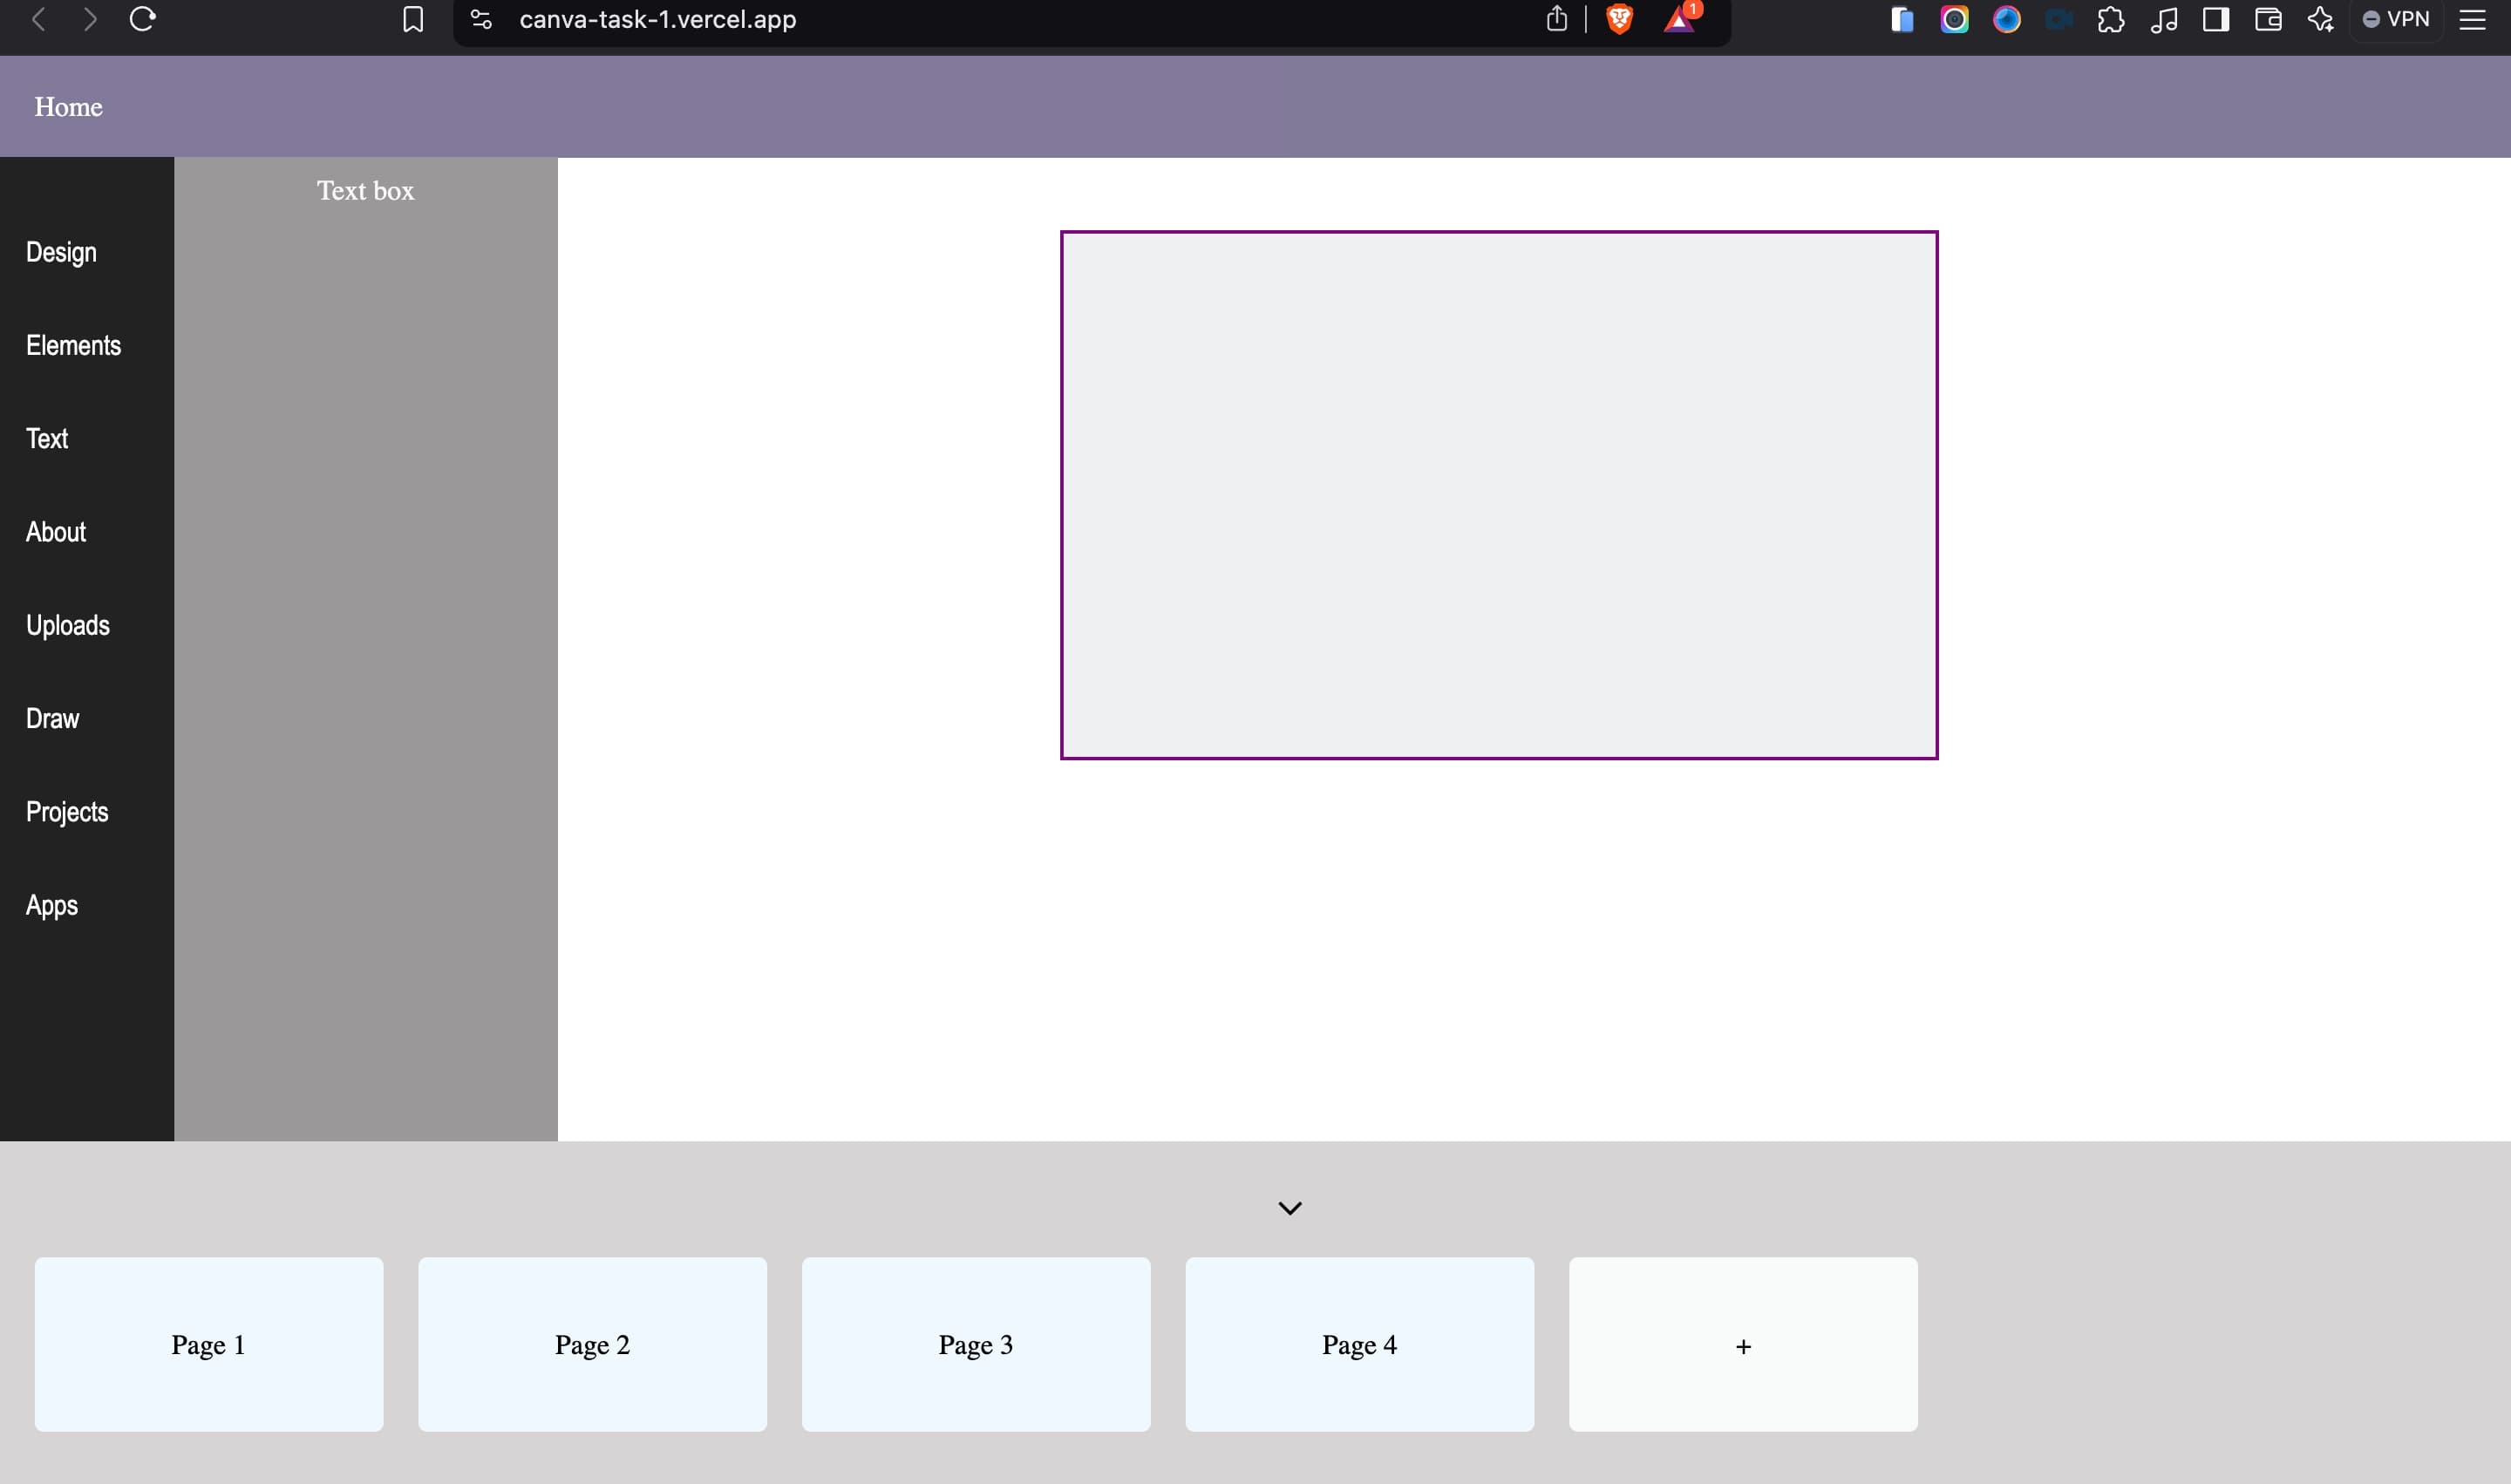Click the Home link in the header
Screen dimensions: 2511x1484
pos(68,107)
